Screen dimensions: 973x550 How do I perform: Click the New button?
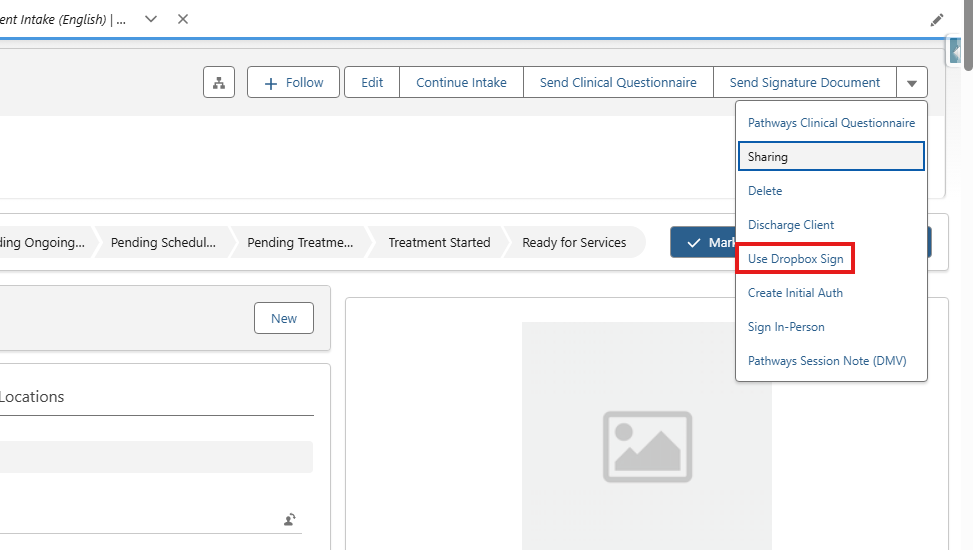[x=284, y=318]
